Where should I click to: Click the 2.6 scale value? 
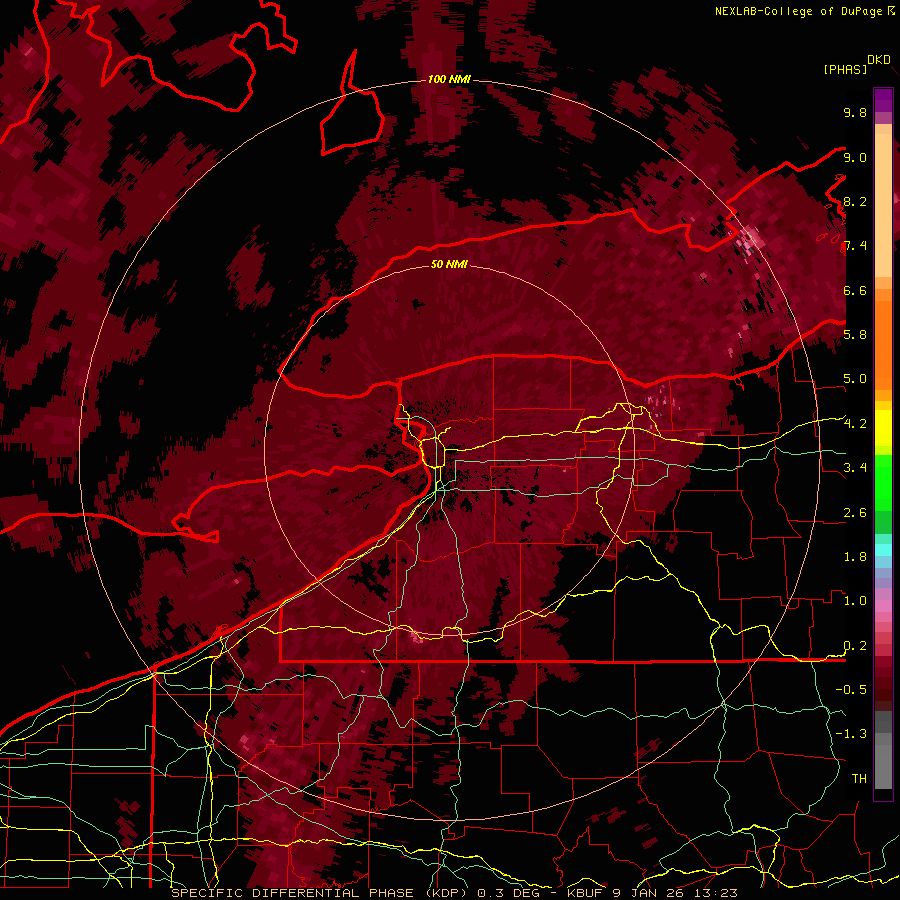click(855, 513)
